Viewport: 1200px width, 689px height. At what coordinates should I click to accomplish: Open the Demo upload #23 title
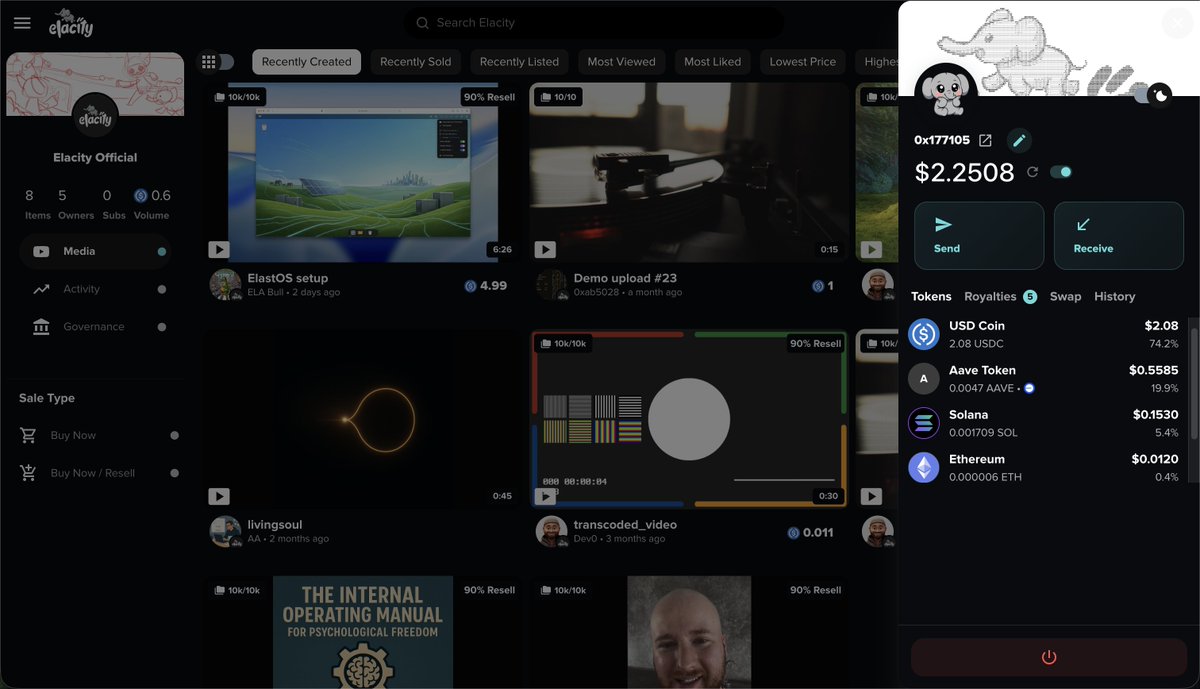click(625, 278)
